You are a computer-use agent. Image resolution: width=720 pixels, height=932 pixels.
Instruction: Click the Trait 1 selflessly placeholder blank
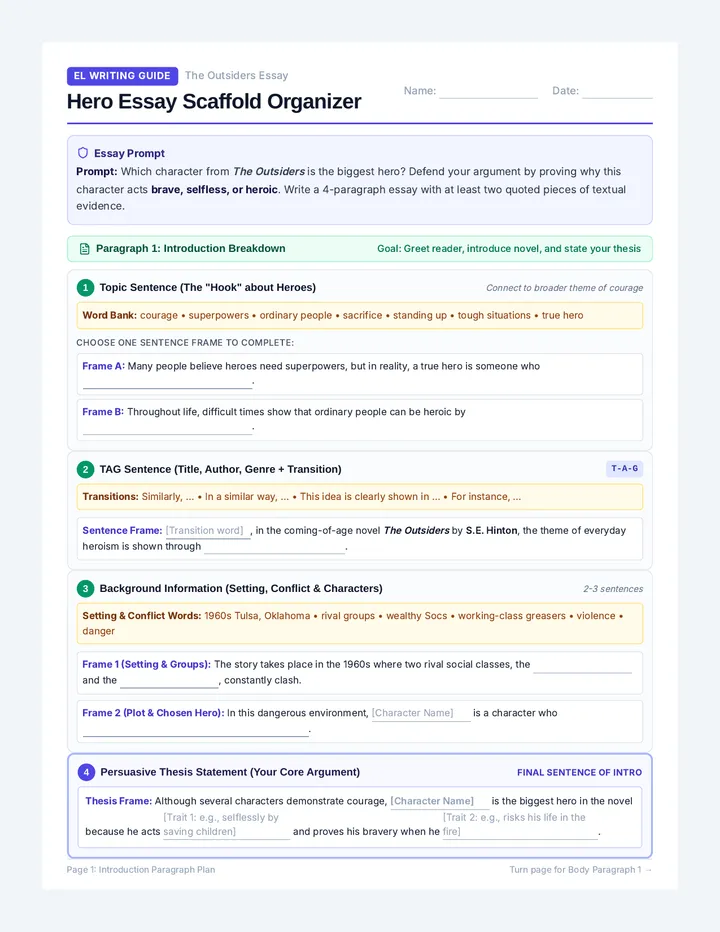227,825
